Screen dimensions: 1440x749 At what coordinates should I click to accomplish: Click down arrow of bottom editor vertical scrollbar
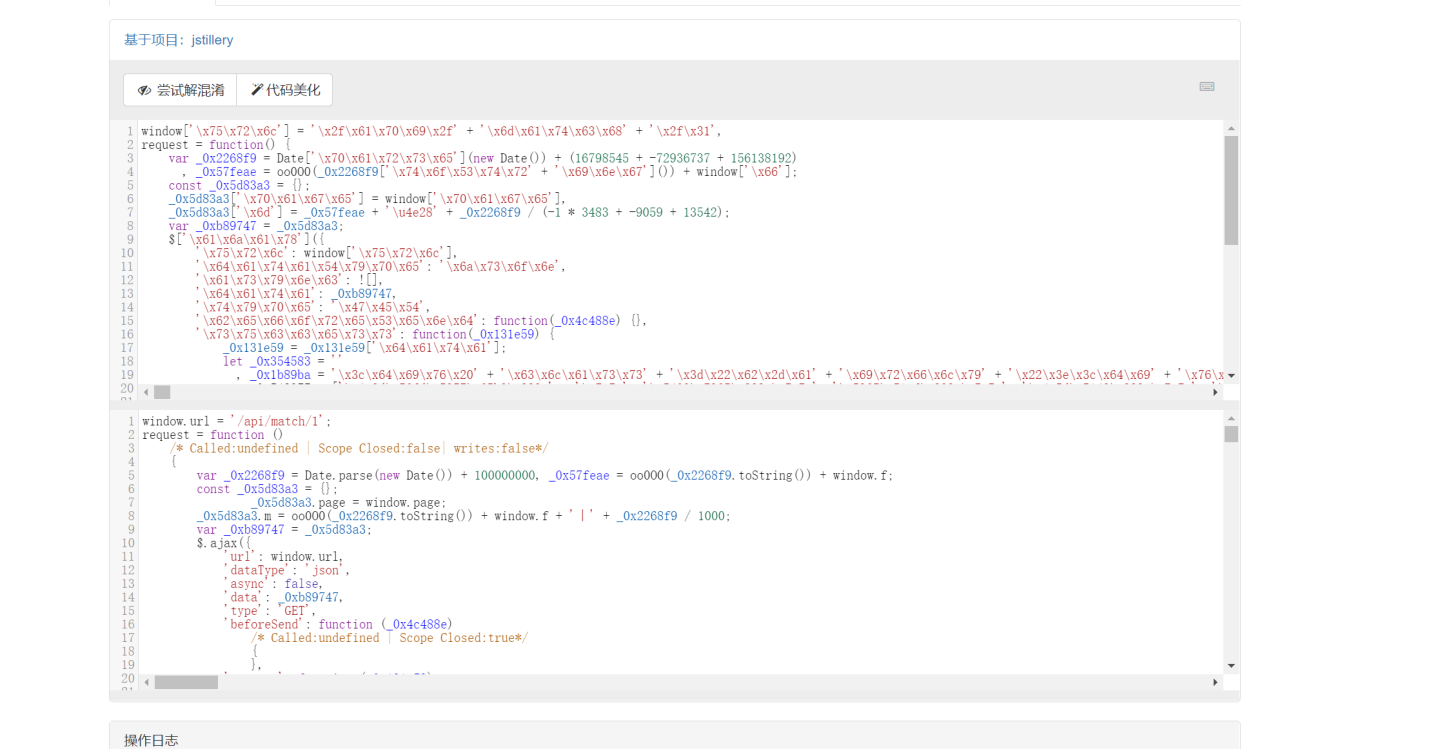(1231, 665)
